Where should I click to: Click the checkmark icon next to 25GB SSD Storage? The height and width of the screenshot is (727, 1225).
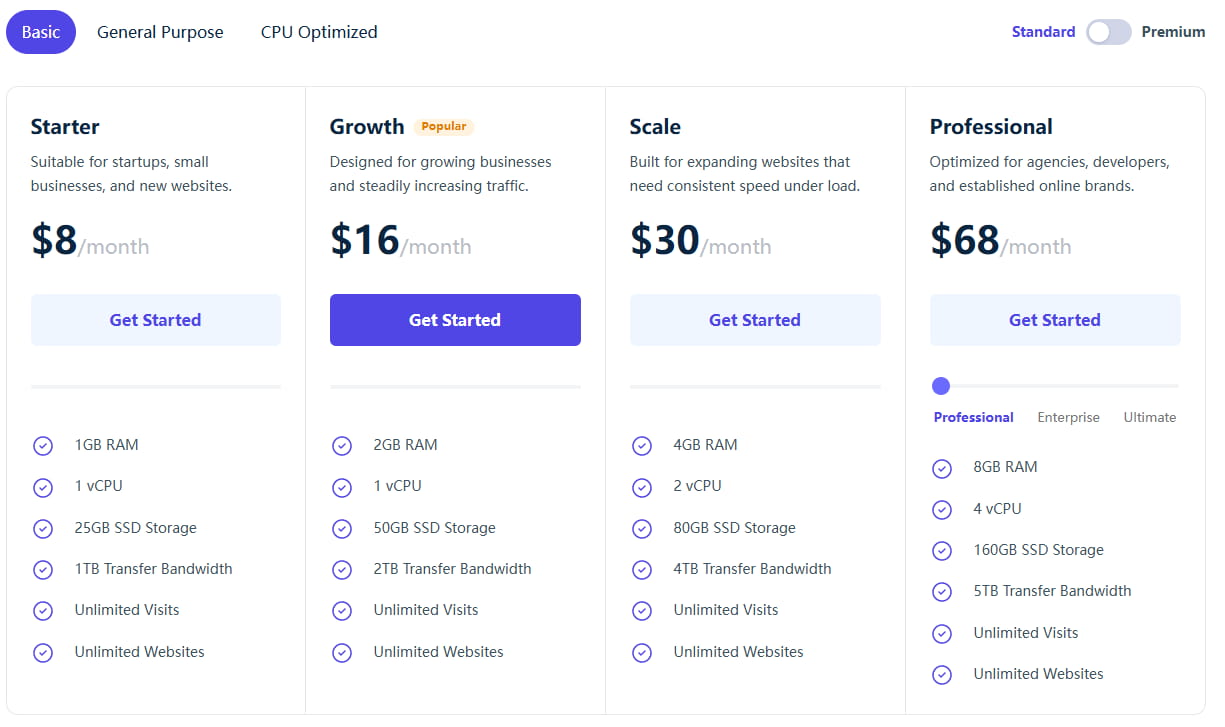click(43, 529)
